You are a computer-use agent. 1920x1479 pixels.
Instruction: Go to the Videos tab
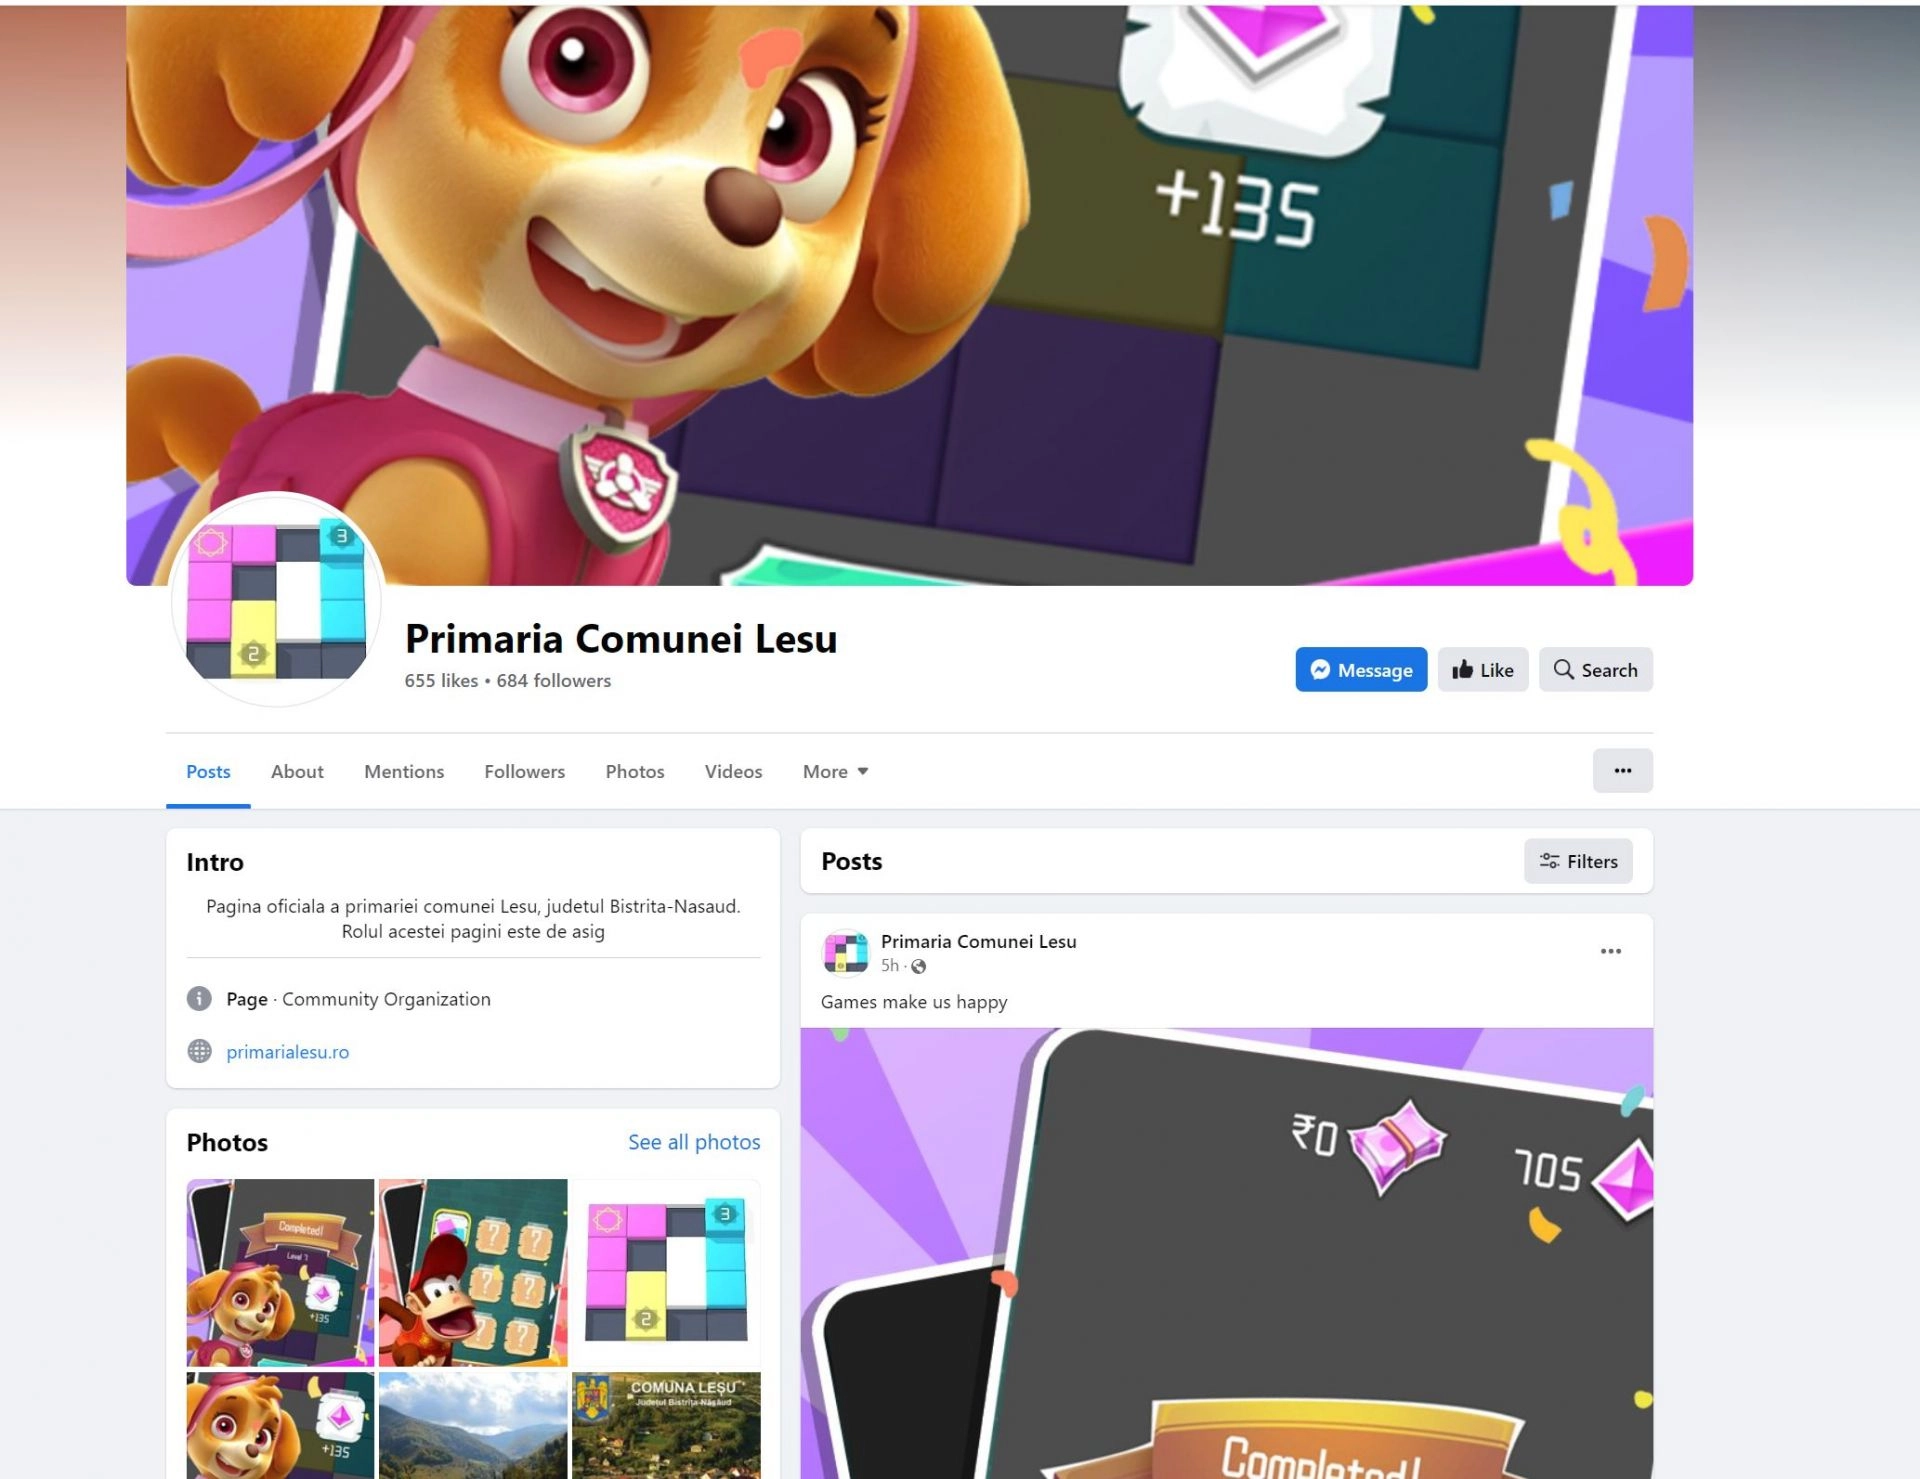point(733,772)
